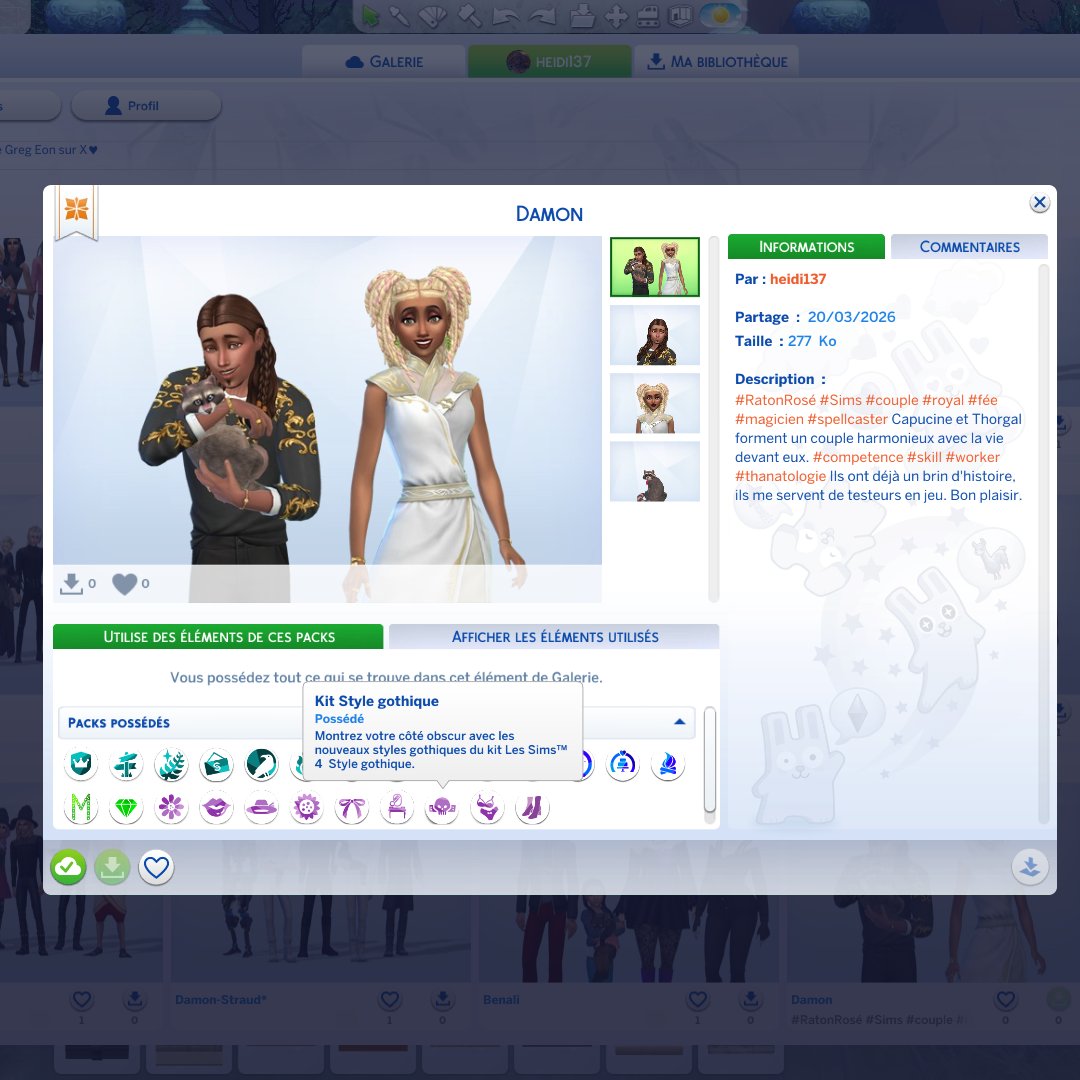Select the raccoon pet thumbnail
1080x1080 pixels.
654,471
